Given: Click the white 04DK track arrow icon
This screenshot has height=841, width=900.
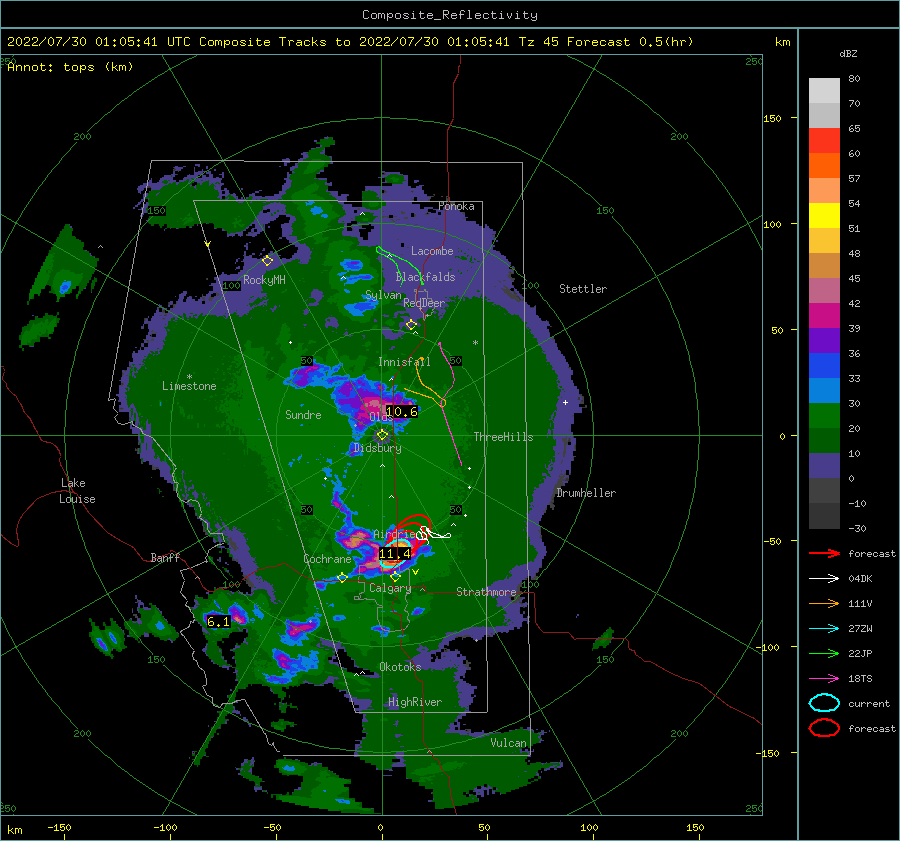Looking at the screenshot, I should pos(824,579).
